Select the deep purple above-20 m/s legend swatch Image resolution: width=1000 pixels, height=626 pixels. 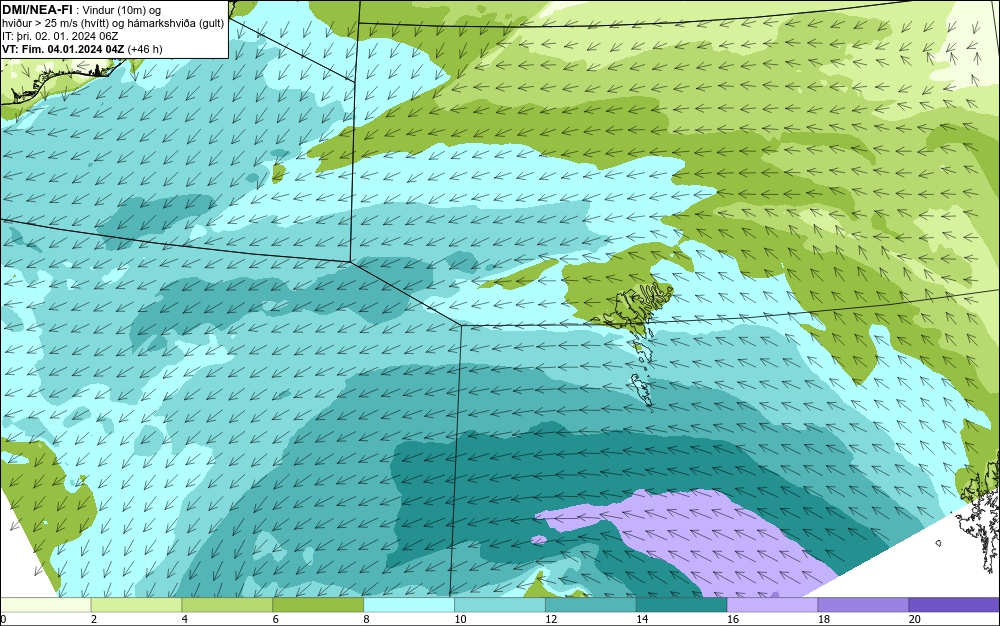(x=955, y=605)
